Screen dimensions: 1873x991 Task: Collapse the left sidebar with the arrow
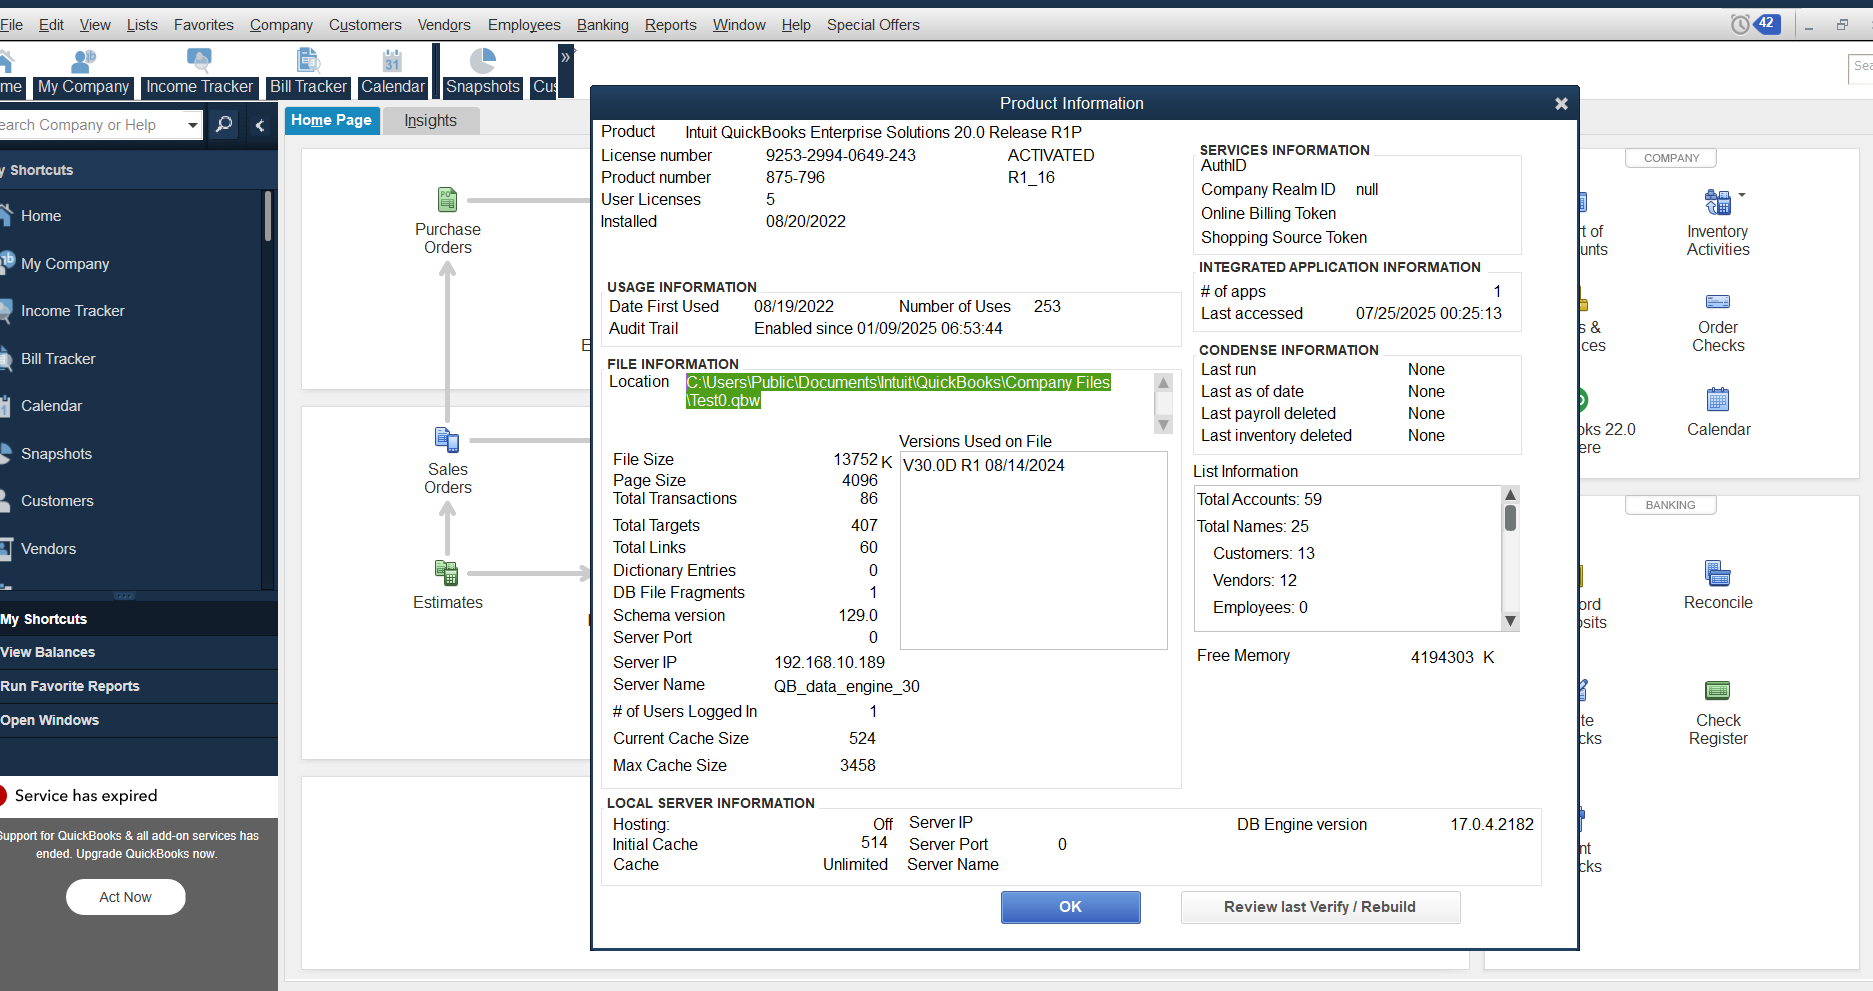click(260, 125)
